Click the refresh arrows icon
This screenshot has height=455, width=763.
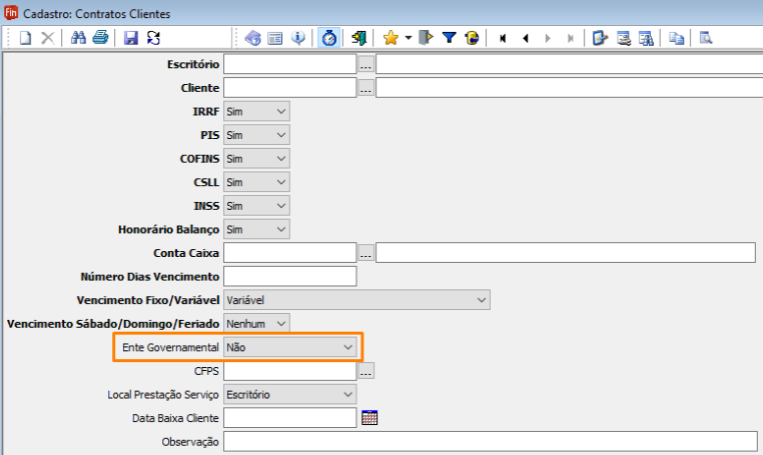(x=153, y=38)
